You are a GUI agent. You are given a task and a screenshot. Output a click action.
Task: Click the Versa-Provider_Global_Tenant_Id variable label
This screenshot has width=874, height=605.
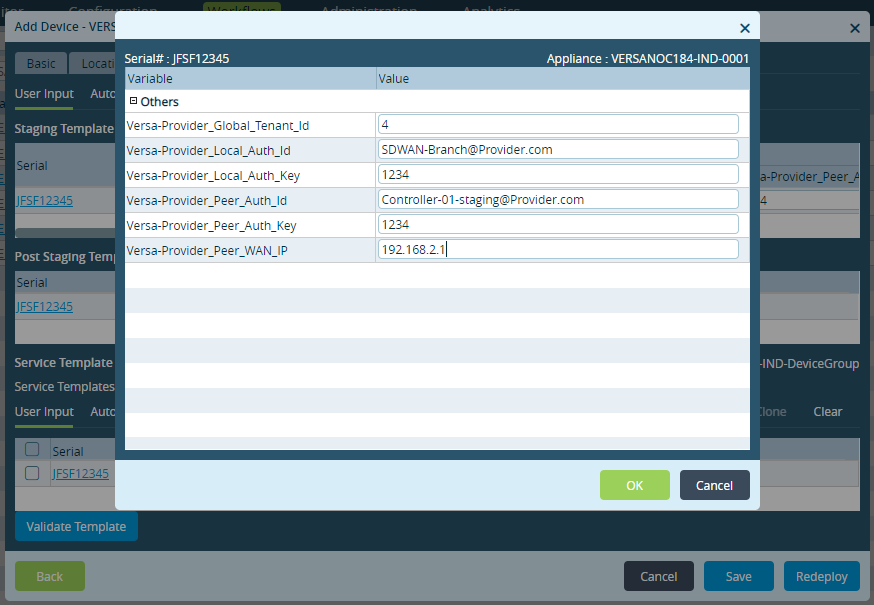click(217, 125)
